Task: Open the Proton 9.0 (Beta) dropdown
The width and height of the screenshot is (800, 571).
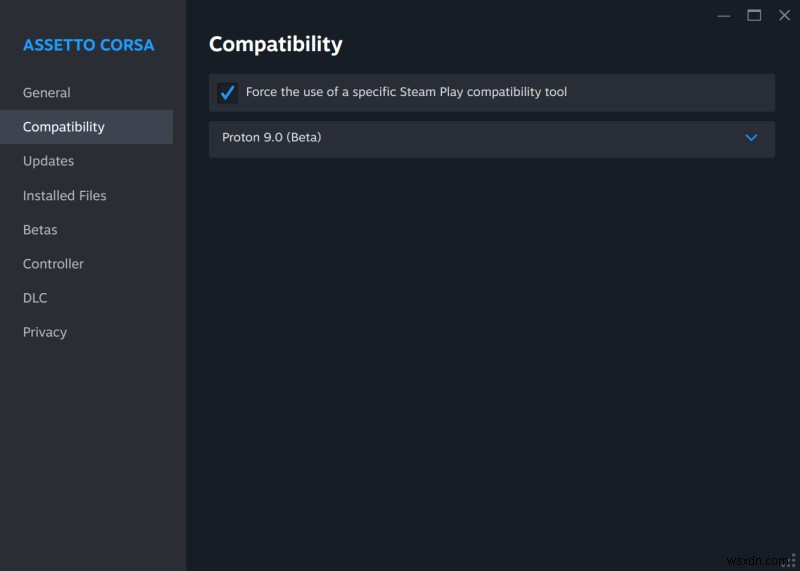Action: pyautogui.click(x=491, y=139)
